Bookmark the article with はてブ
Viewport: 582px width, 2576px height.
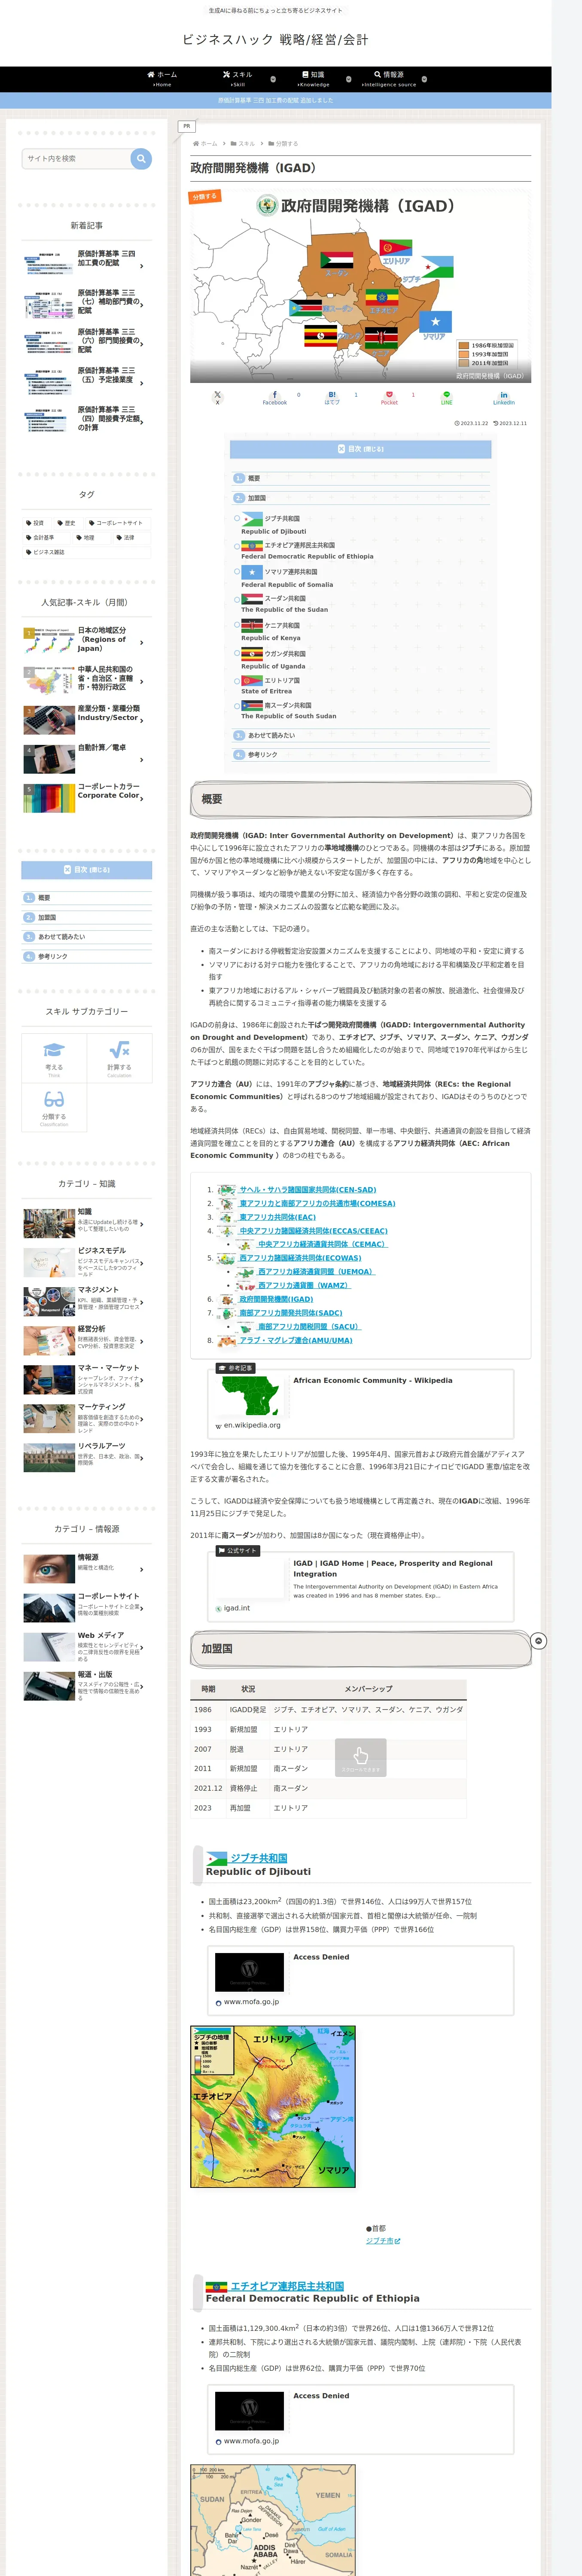pyautogui.click(x=332, y=398)
